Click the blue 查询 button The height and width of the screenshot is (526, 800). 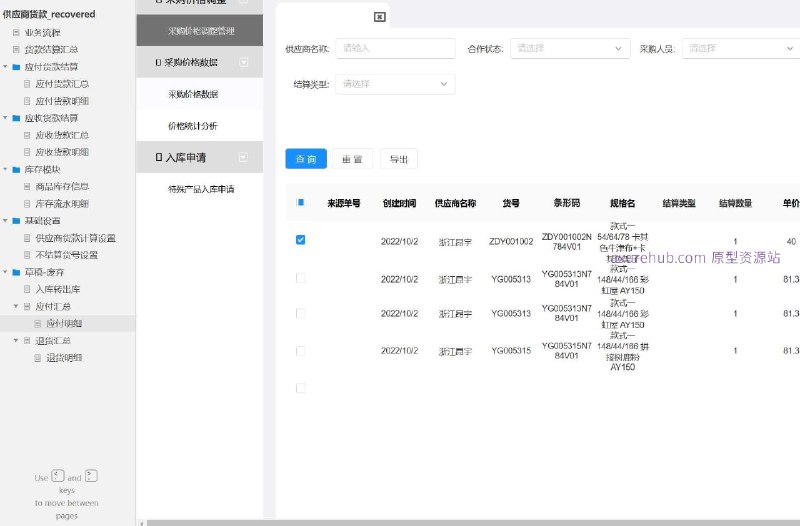tap(306, 159)
